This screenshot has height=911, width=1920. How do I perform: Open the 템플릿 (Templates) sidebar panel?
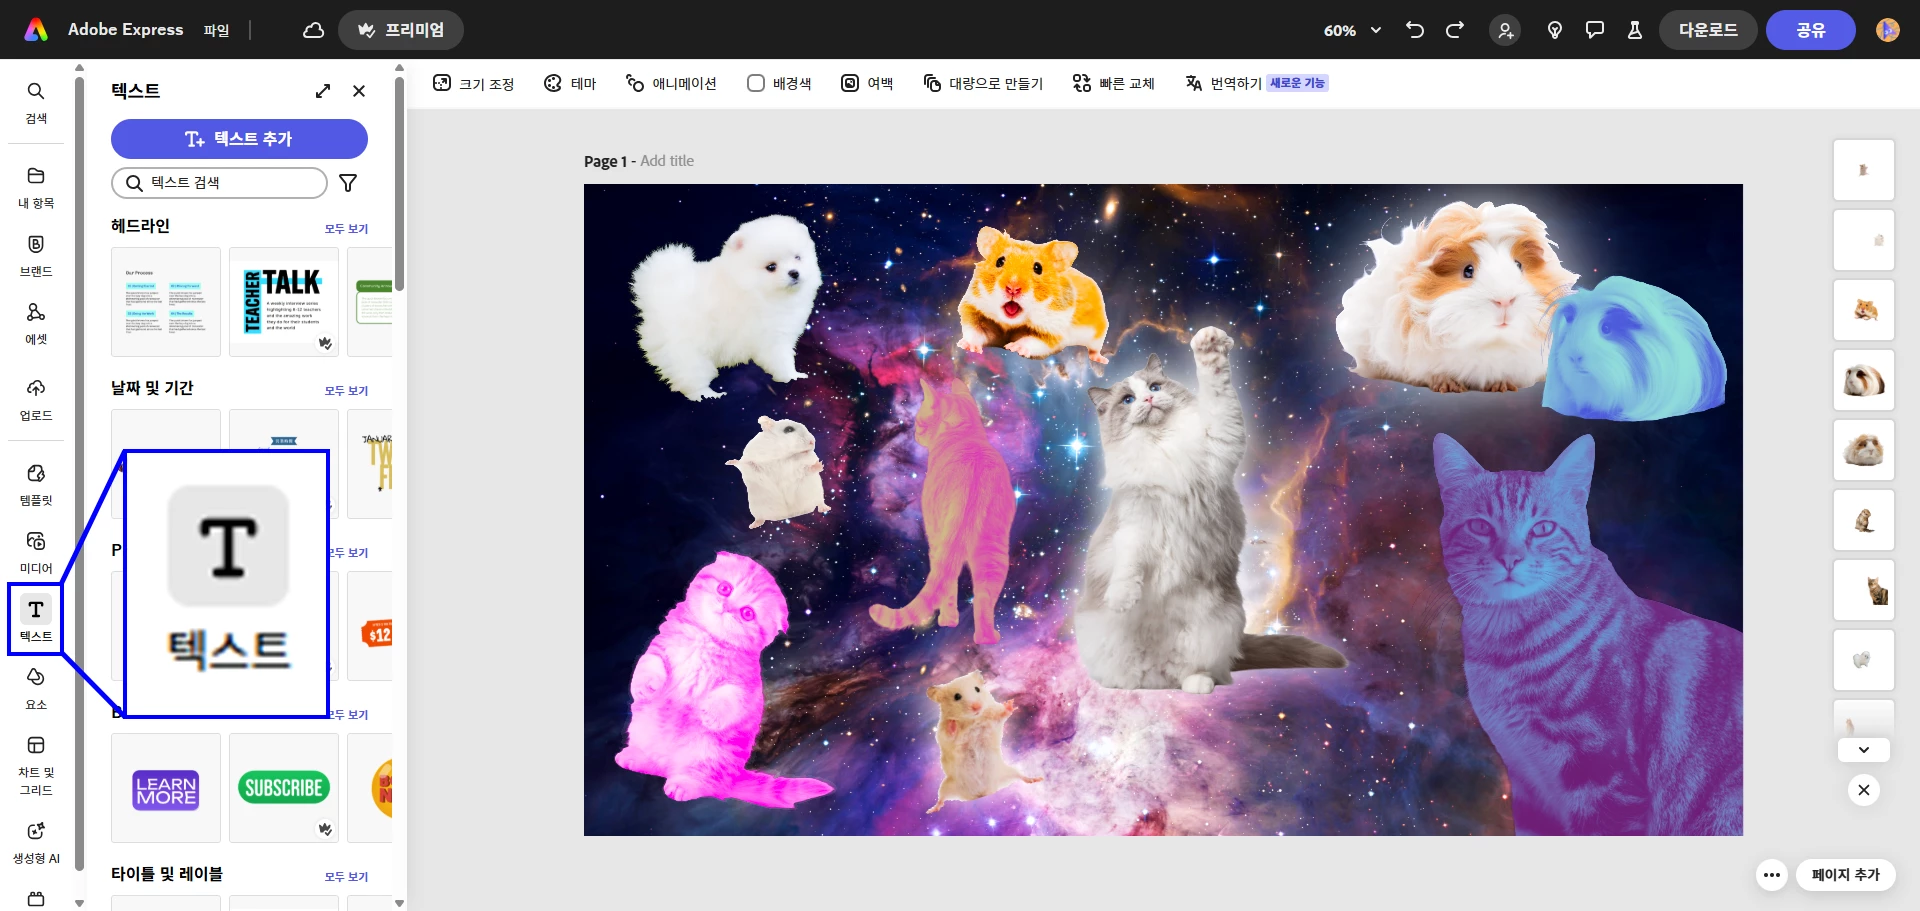[x=36, y=484]
